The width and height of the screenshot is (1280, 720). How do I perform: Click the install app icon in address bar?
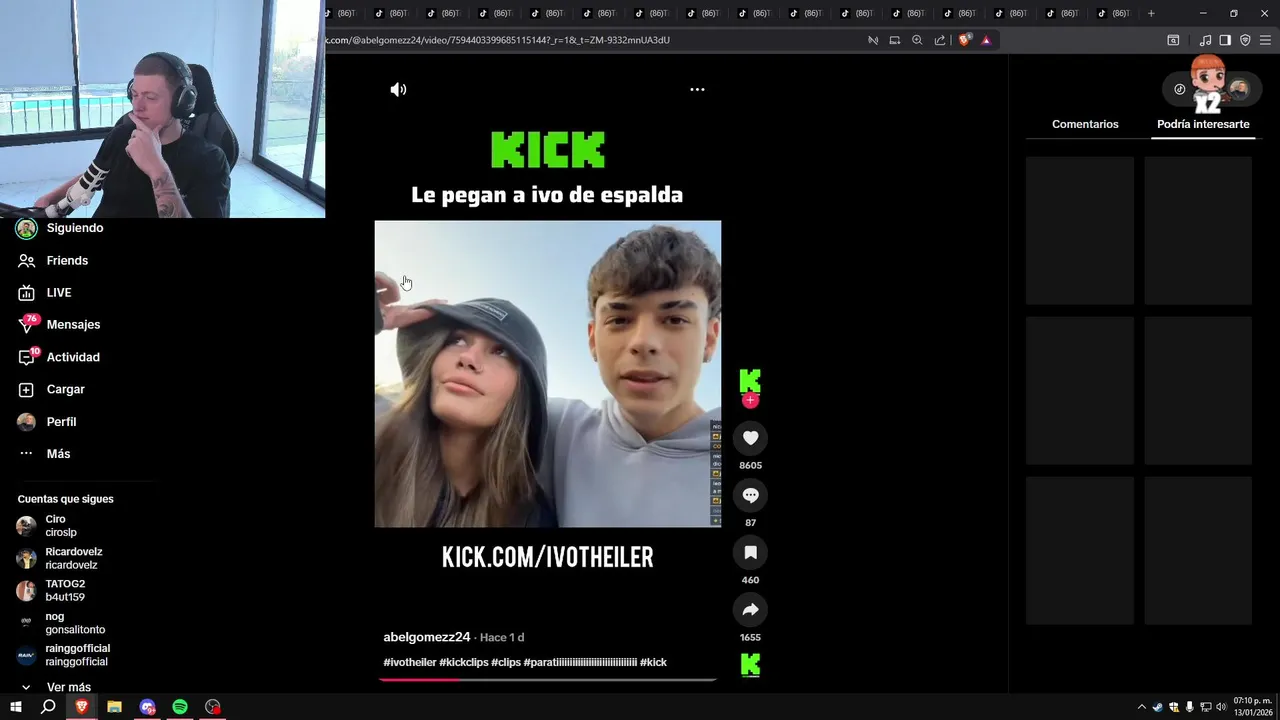tap(895, 40)
